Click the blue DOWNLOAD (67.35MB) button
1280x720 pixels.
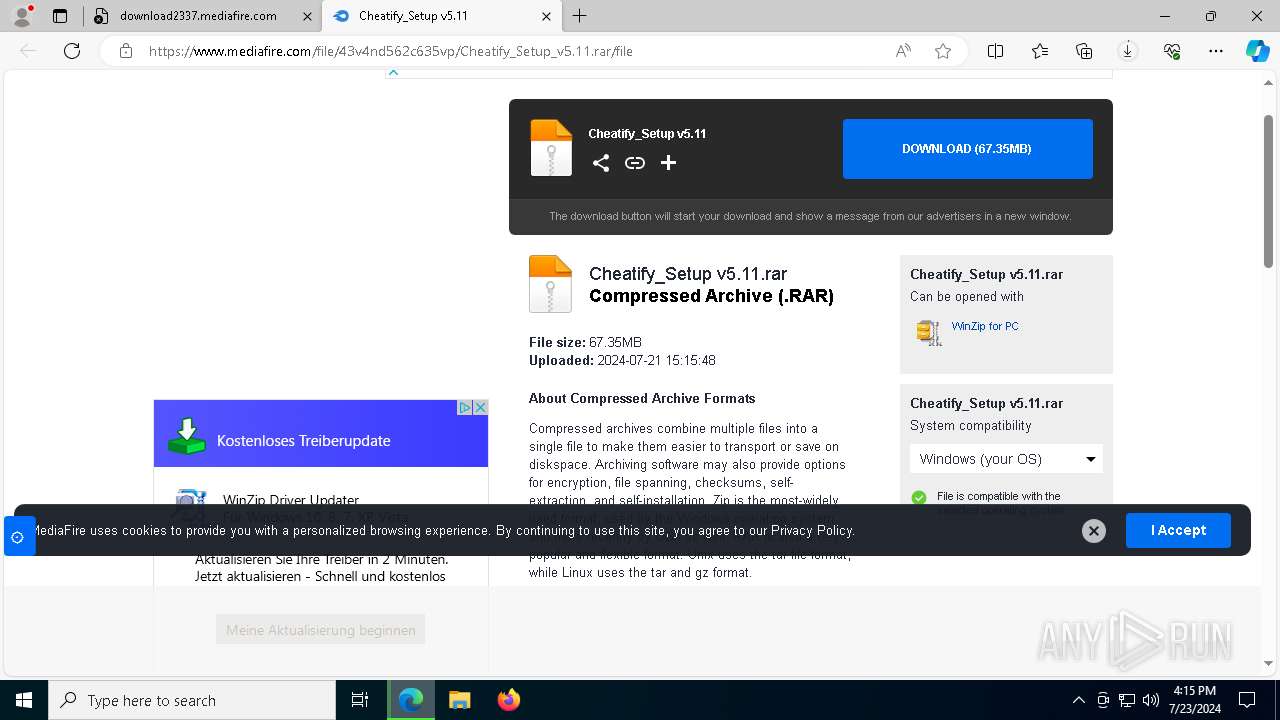point(967,149)
